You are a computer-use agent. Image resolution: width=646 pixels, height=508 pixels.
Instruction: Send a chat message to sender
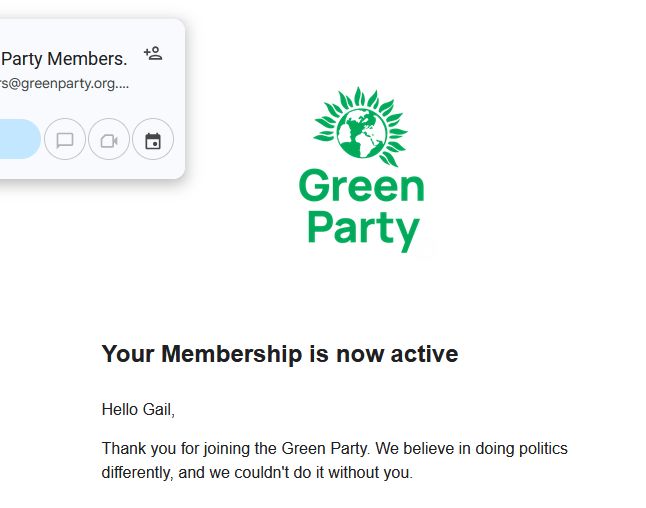[65, 139]
